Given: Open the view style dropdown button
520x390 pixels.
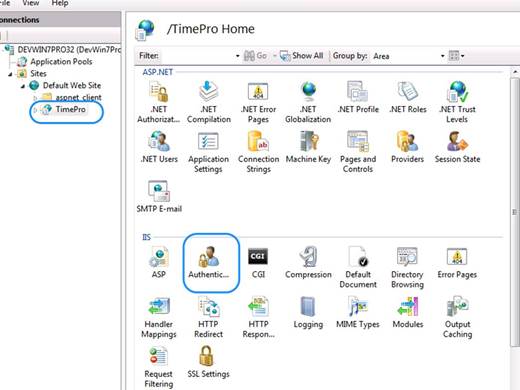Looking at the screenshot, I should 456,56.
